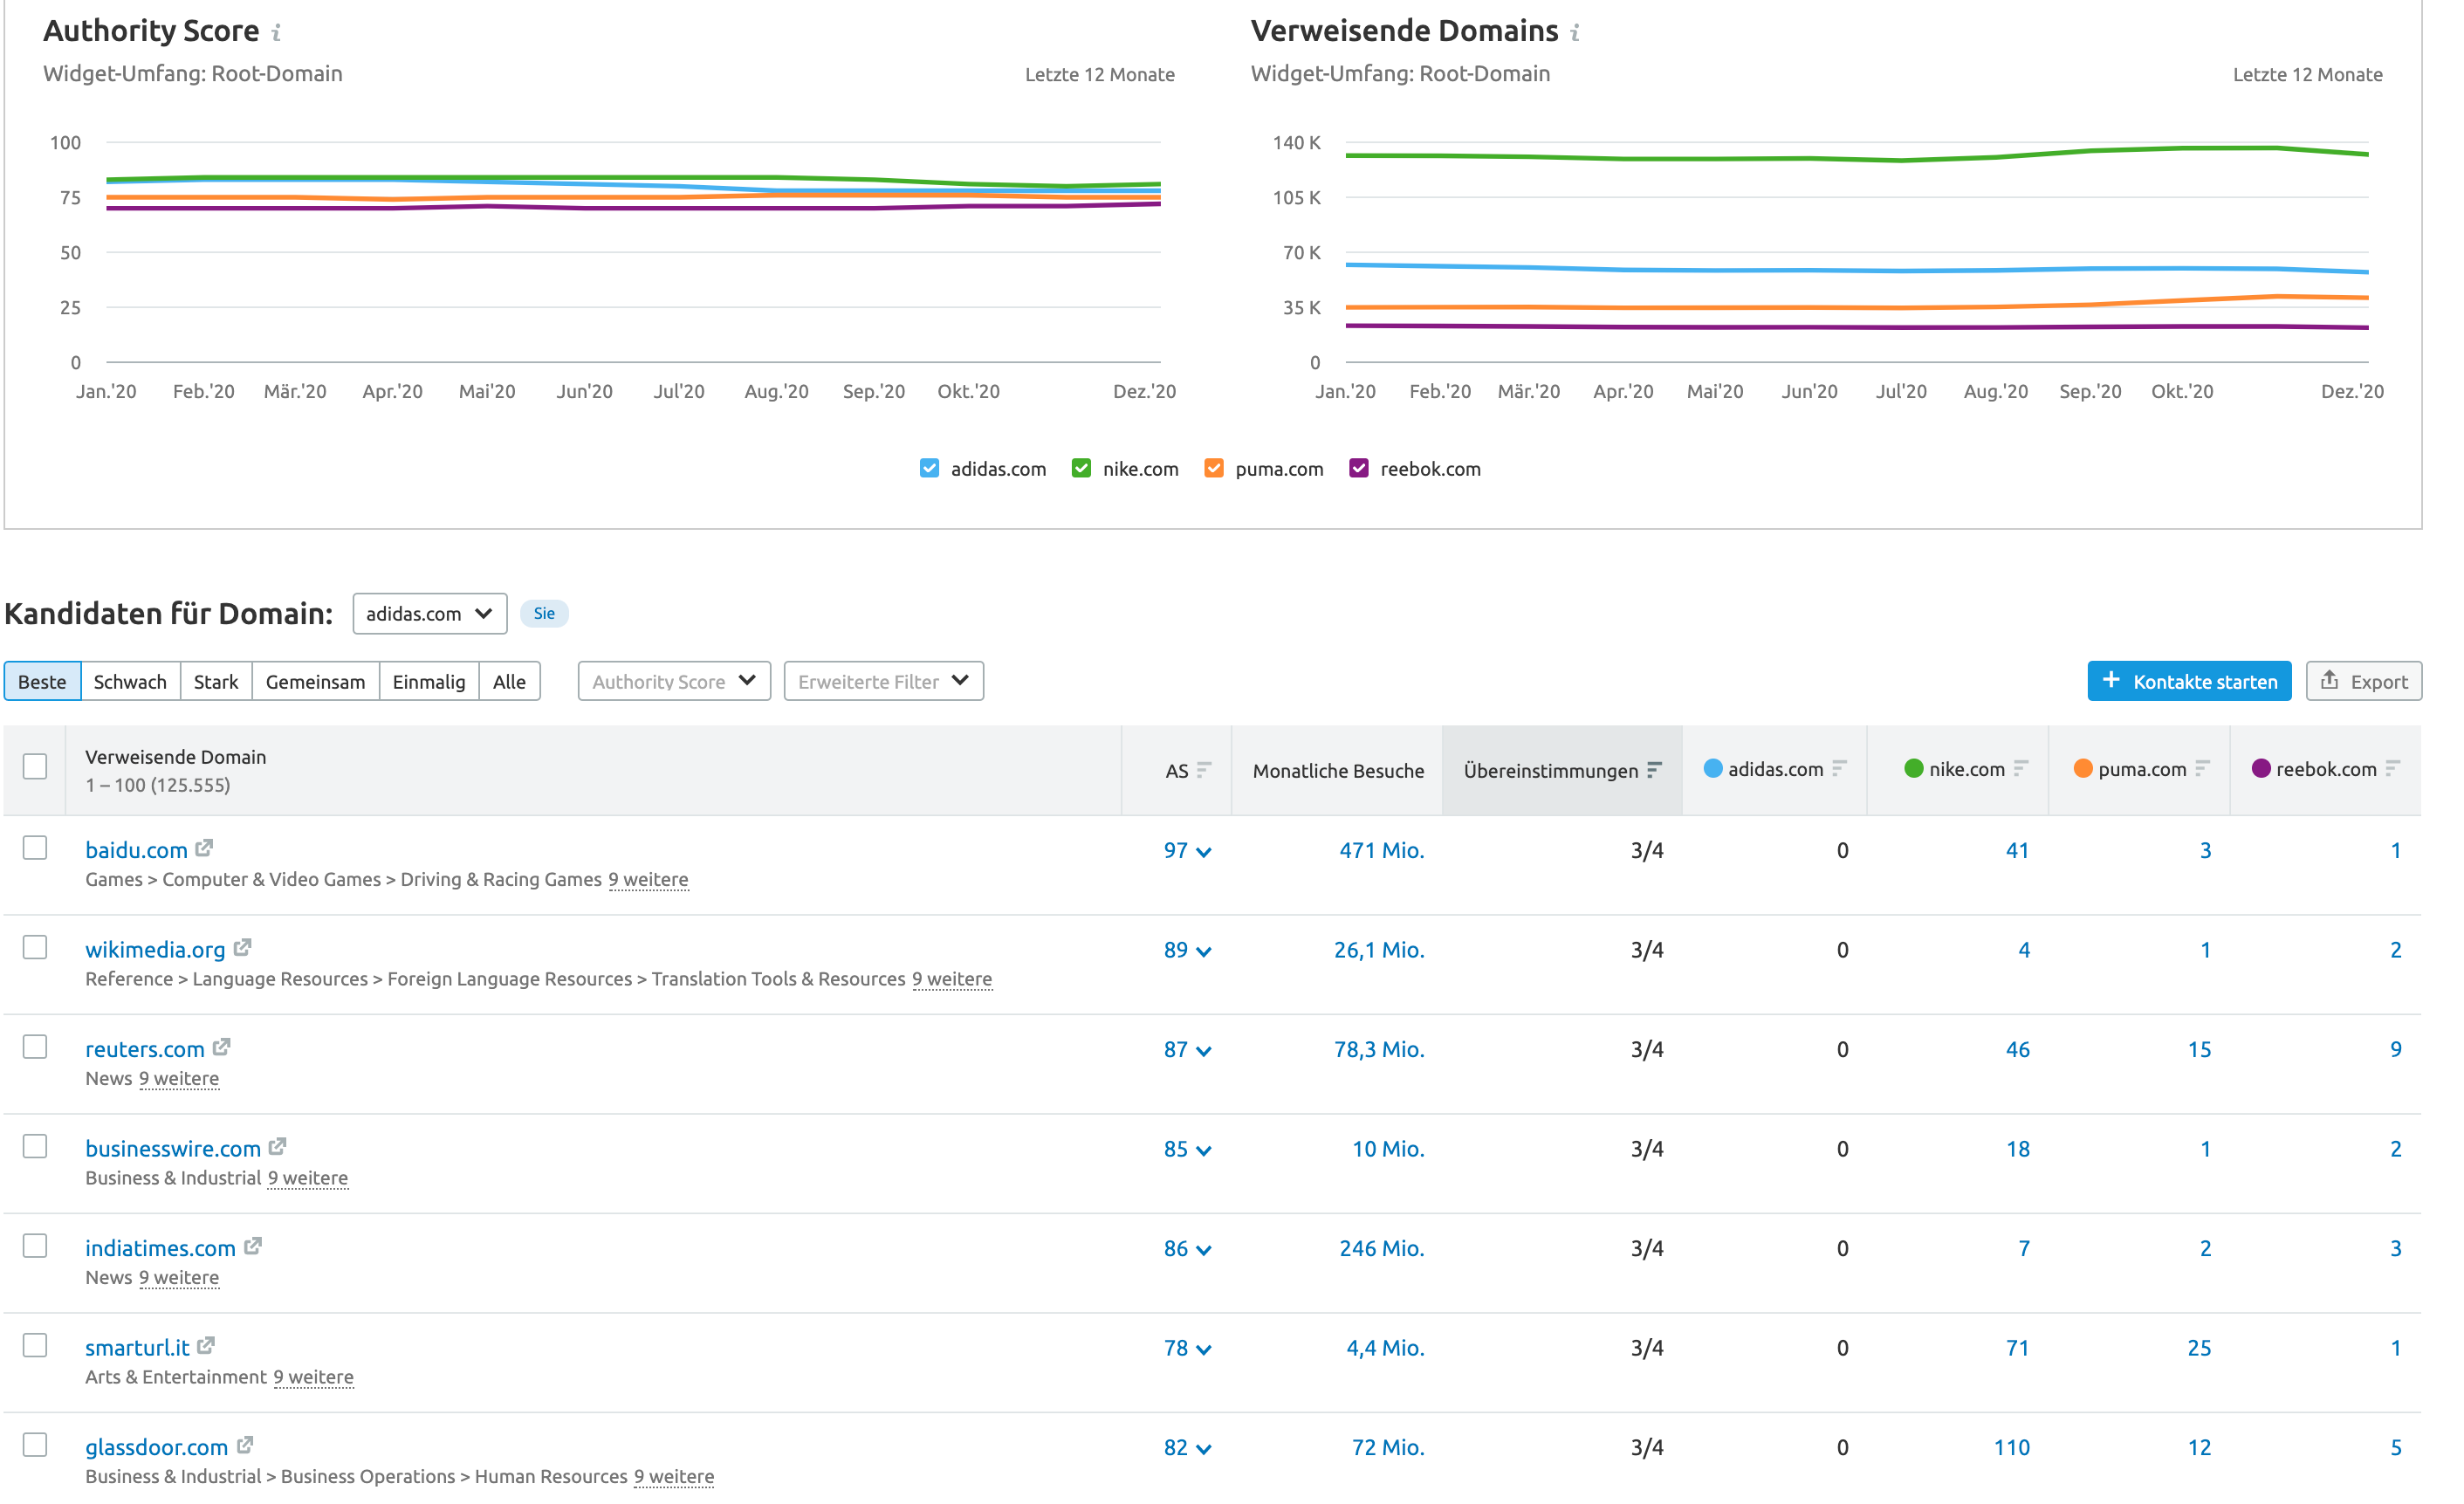Expand reuters.com AS score 87 chevron
2464x1504 pixels.
[1204, 1051]
